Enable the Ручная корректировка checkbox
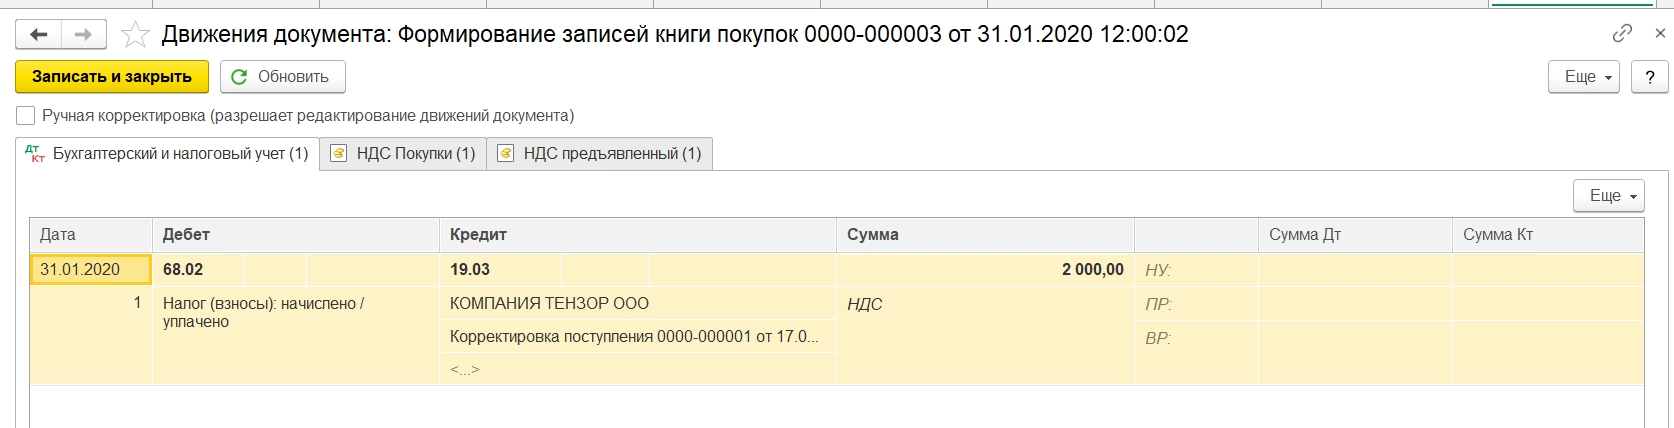This screenshot has width=1674, height=428. tap(26, 115)
